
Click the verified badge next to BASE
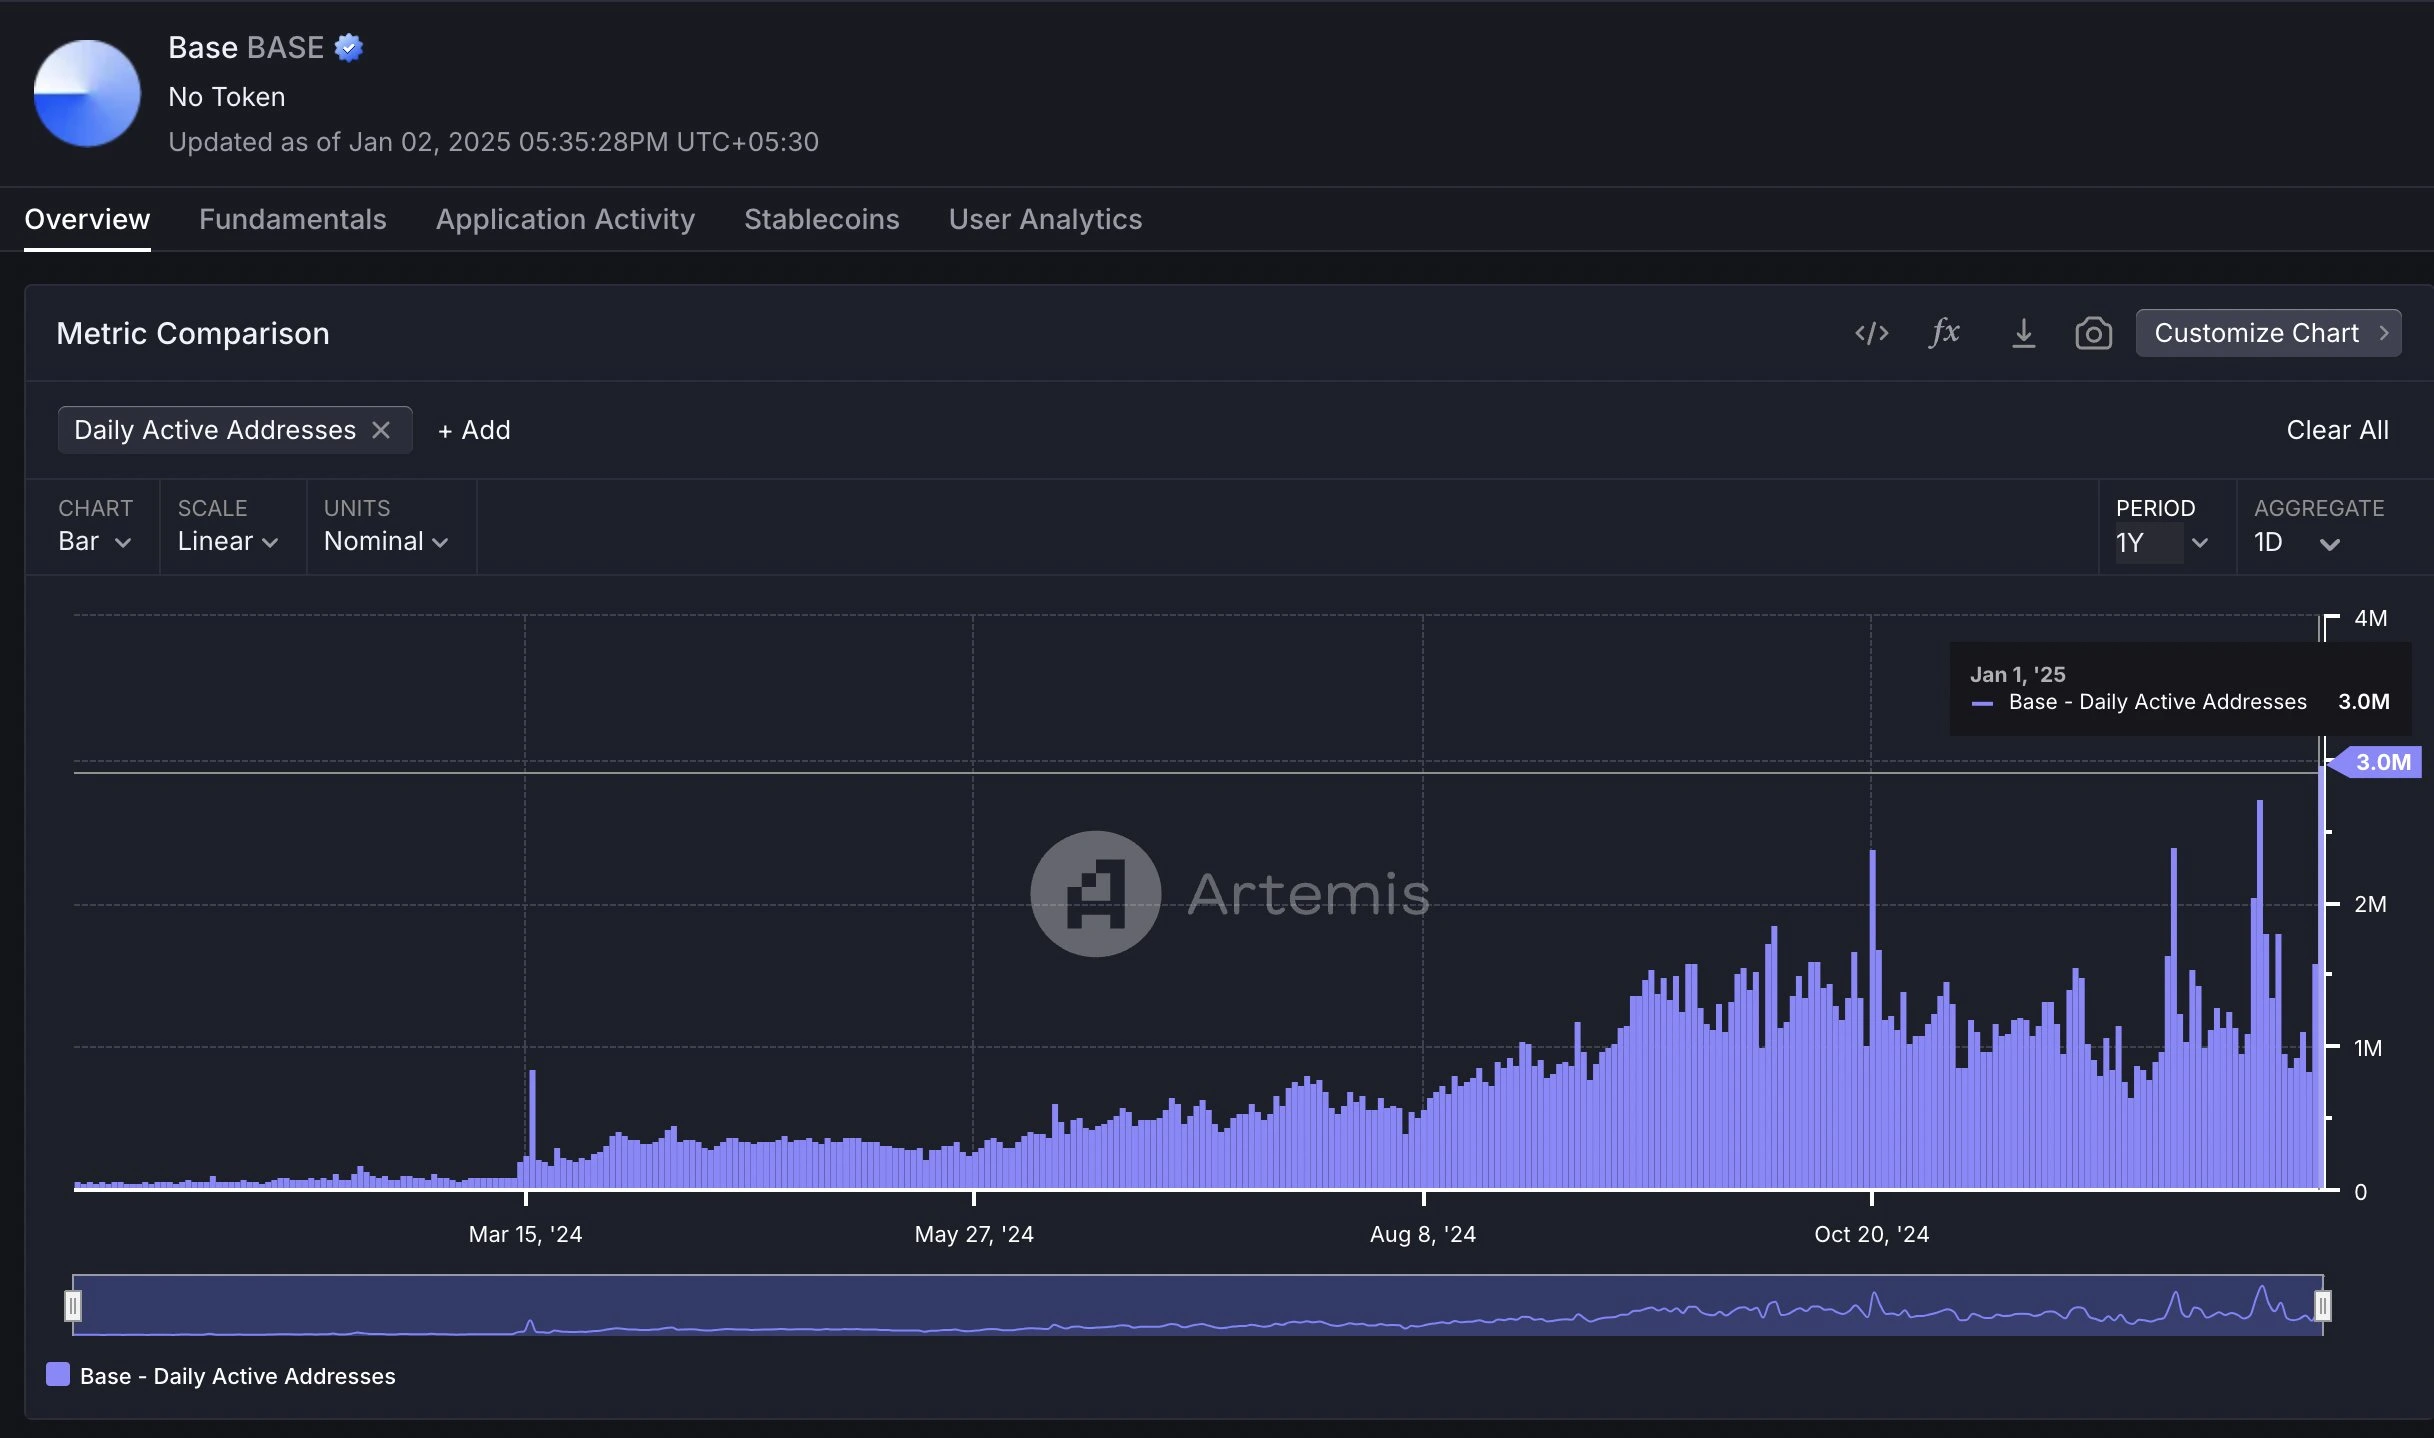pyautogui.click(x=349, y=47)
